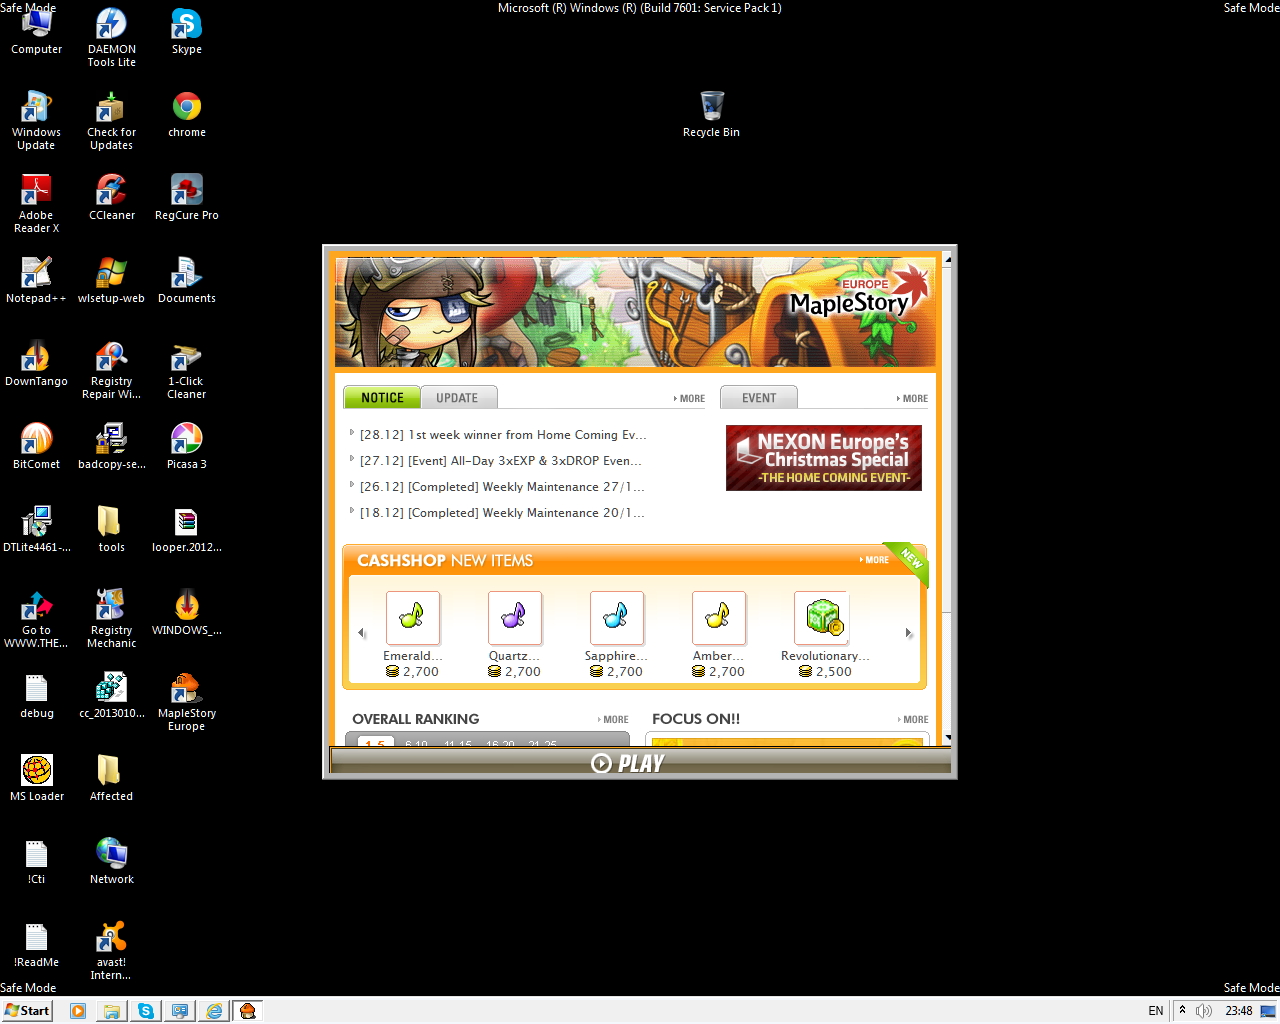1280x1024 pixels.
Task: Open BitComet desktop shortcut
Action: [36, 447]
